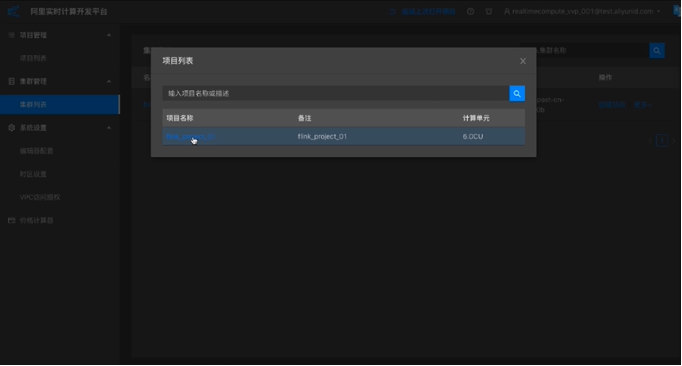This screenshot has width=682, height=366.
Task: Open the 更多 dropdown in the cluster row
Action: pos(642,105)
